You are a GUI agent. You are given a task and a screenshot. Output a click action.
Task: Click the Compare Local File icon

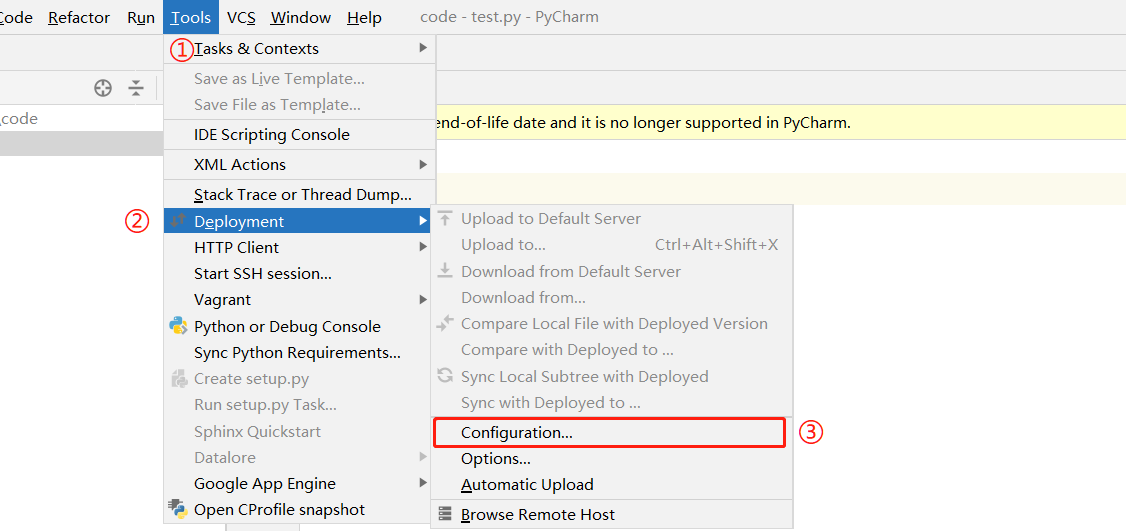pyautogui.click(x=445, y=323)
